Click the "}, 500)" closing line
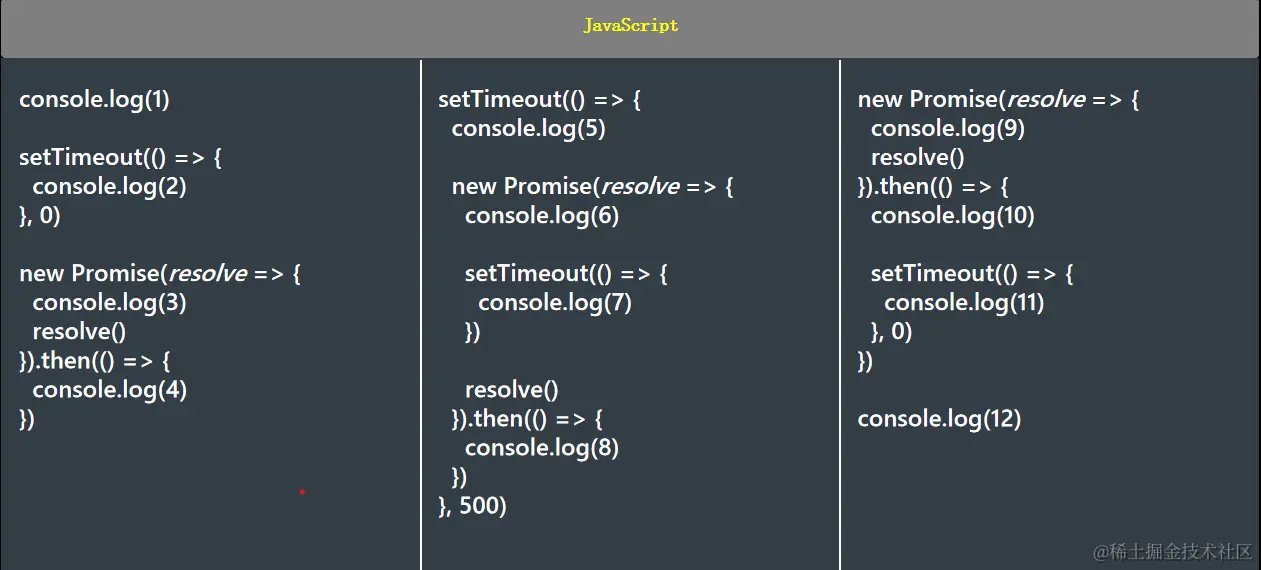Image resolution: width=1261 pixels, height=570 pixels. coord(472,506)
